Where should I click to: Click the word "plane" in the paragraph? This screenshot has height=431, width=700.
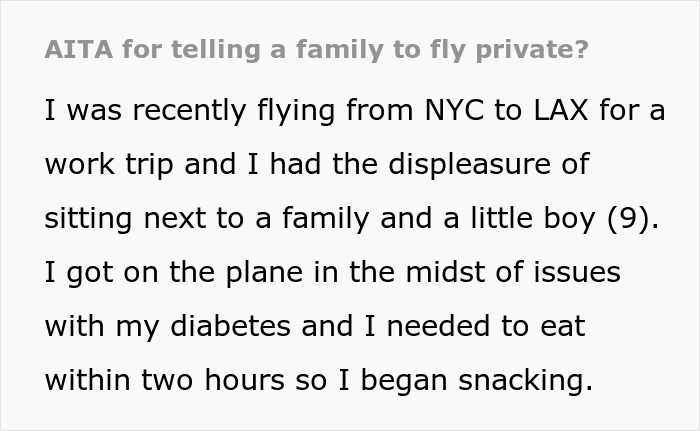point(265,273)
